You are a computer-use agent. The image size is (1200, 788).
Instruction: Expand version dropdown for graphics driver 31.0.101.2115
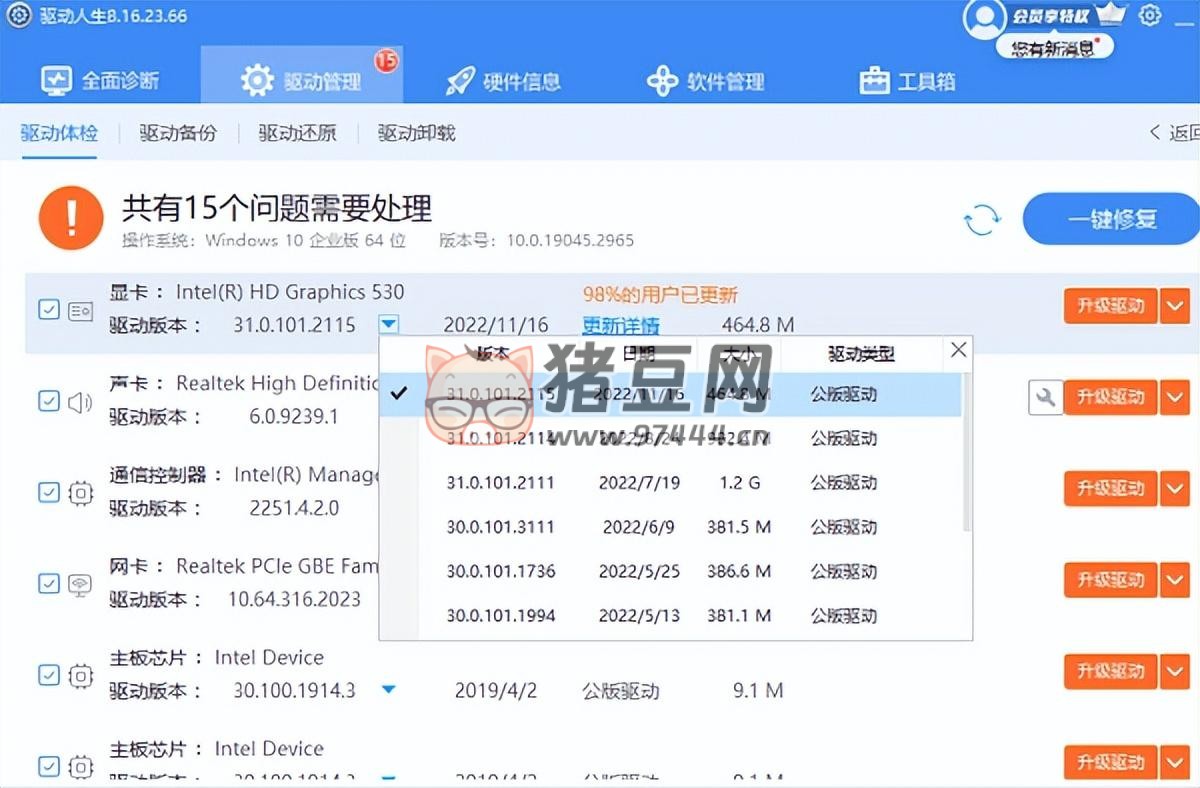pyautogui.click(x=389, y=324)
